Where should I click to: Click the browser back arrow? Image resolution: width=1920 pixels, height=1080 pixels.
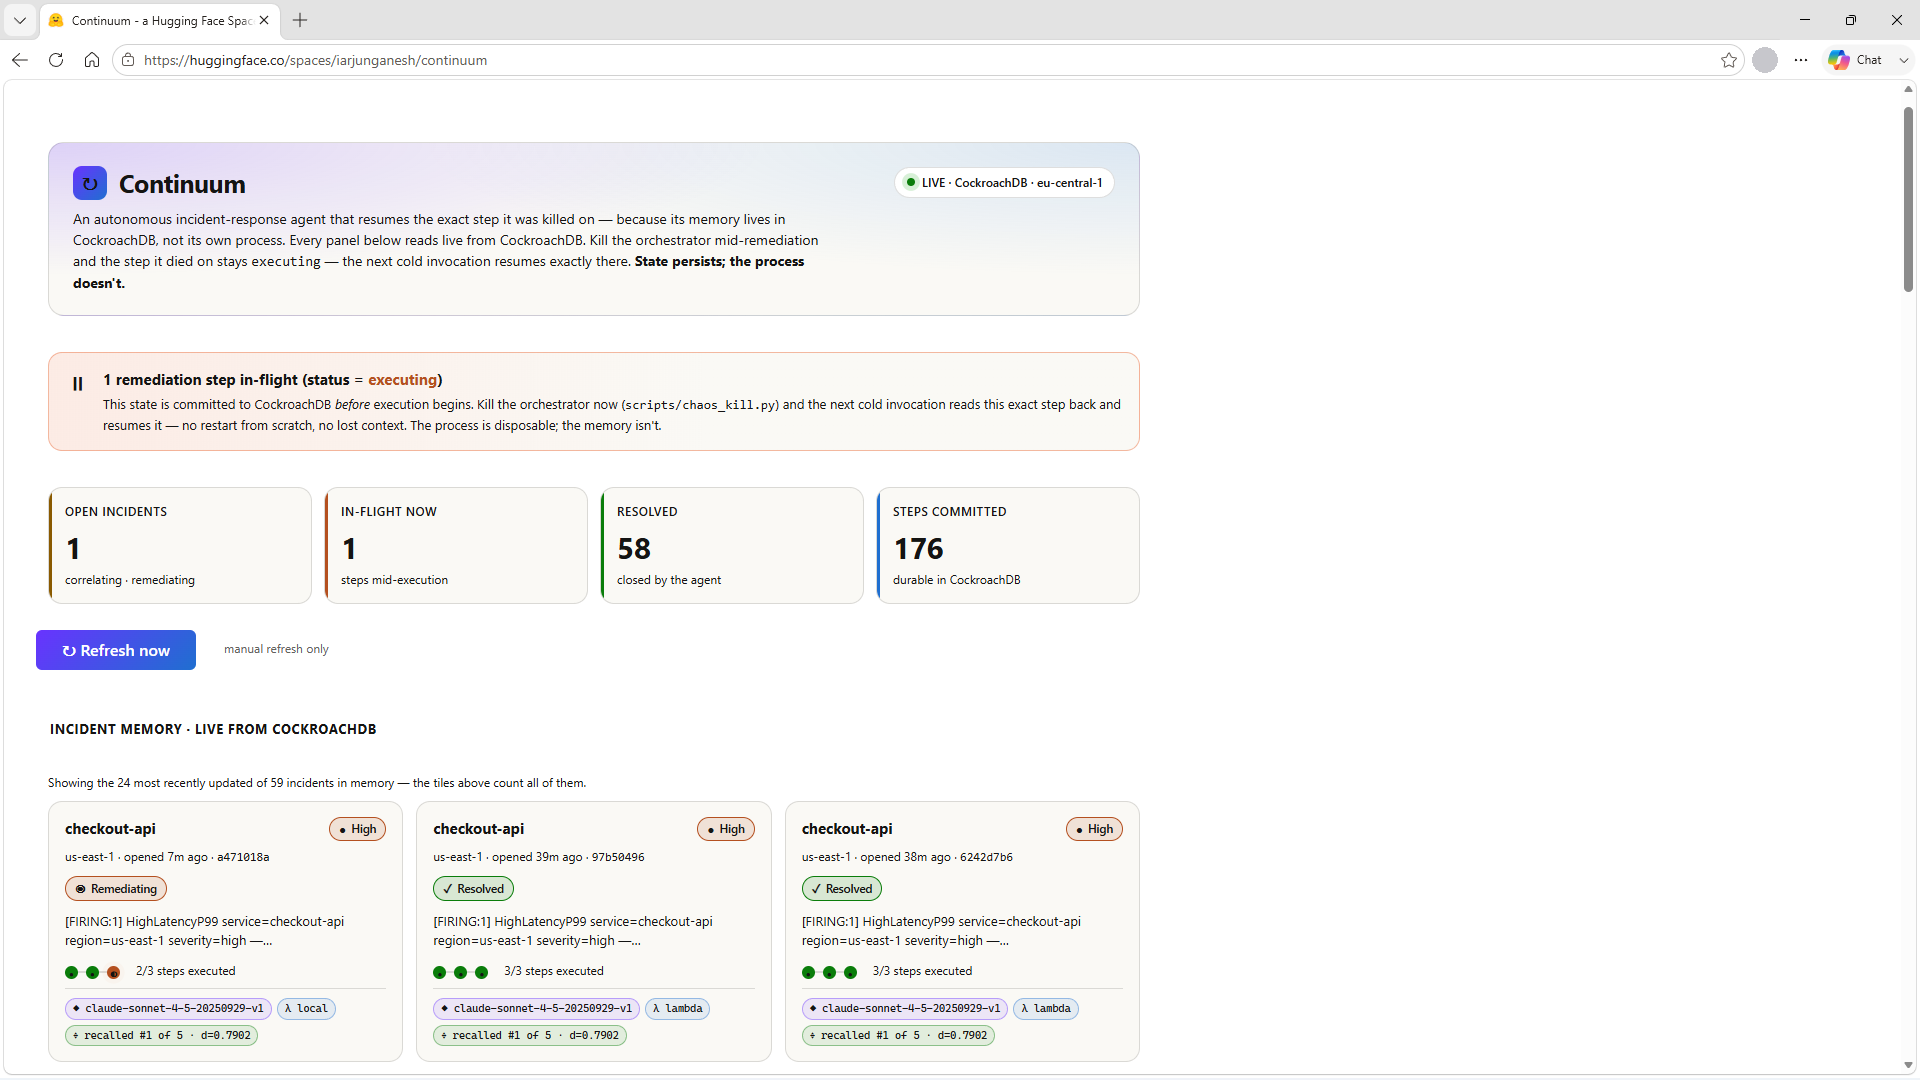(x=20, y=60)
